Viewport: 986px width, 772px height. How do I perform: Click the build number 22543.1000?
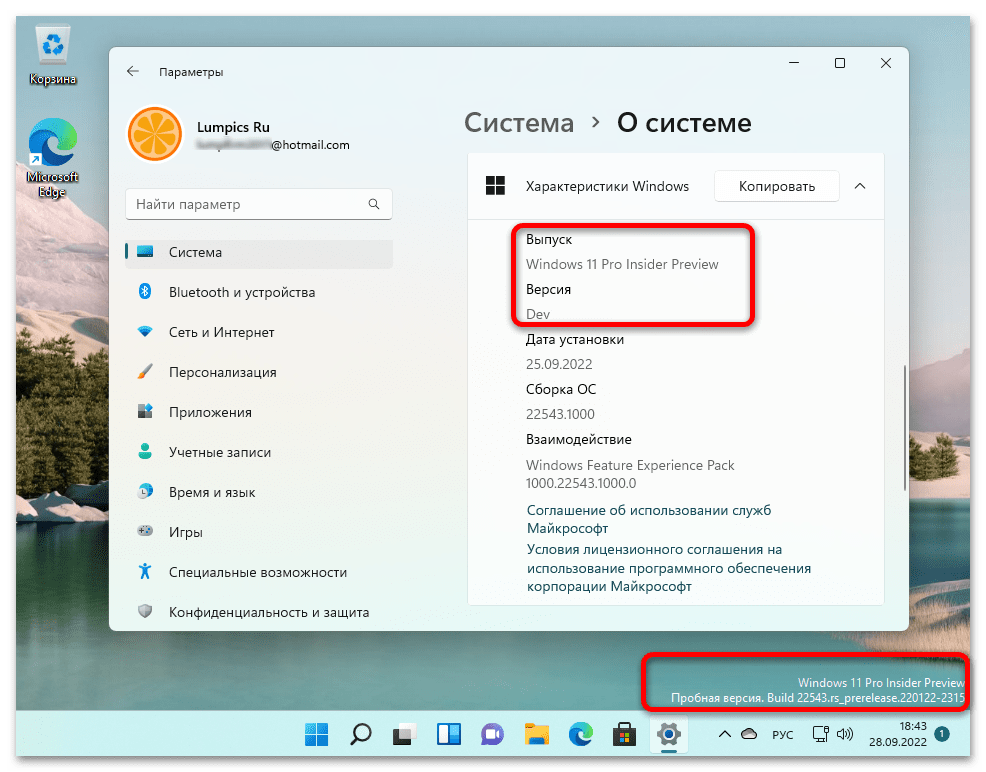click(560, 414)
